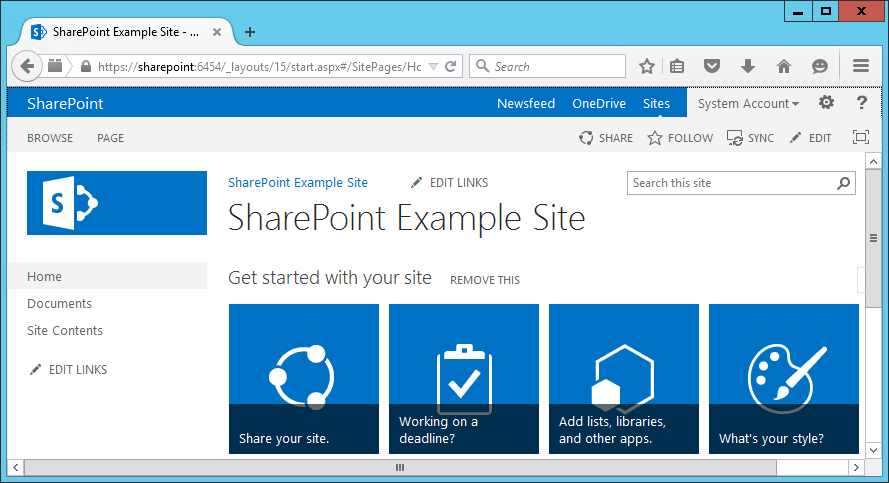Open the settings gear menu
This screenshot has width=889, height=483.
point(826,103)
